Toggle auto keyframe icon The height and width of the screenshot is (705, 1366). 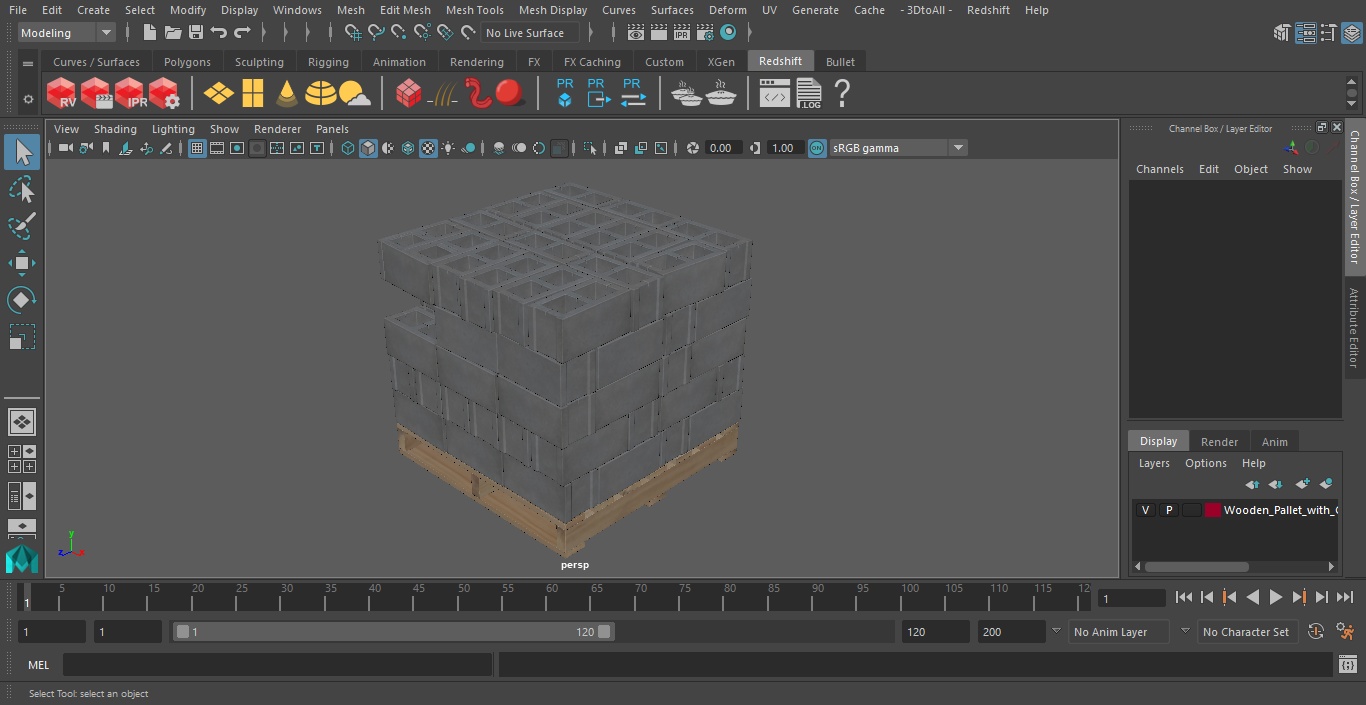tap(1316, 632)
